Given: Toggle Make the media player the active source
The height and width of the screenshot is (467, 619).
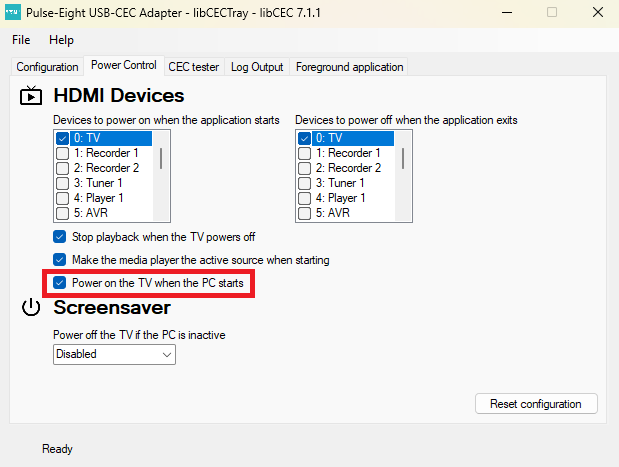Looking at the screenshot, I should tap(60, 260).
